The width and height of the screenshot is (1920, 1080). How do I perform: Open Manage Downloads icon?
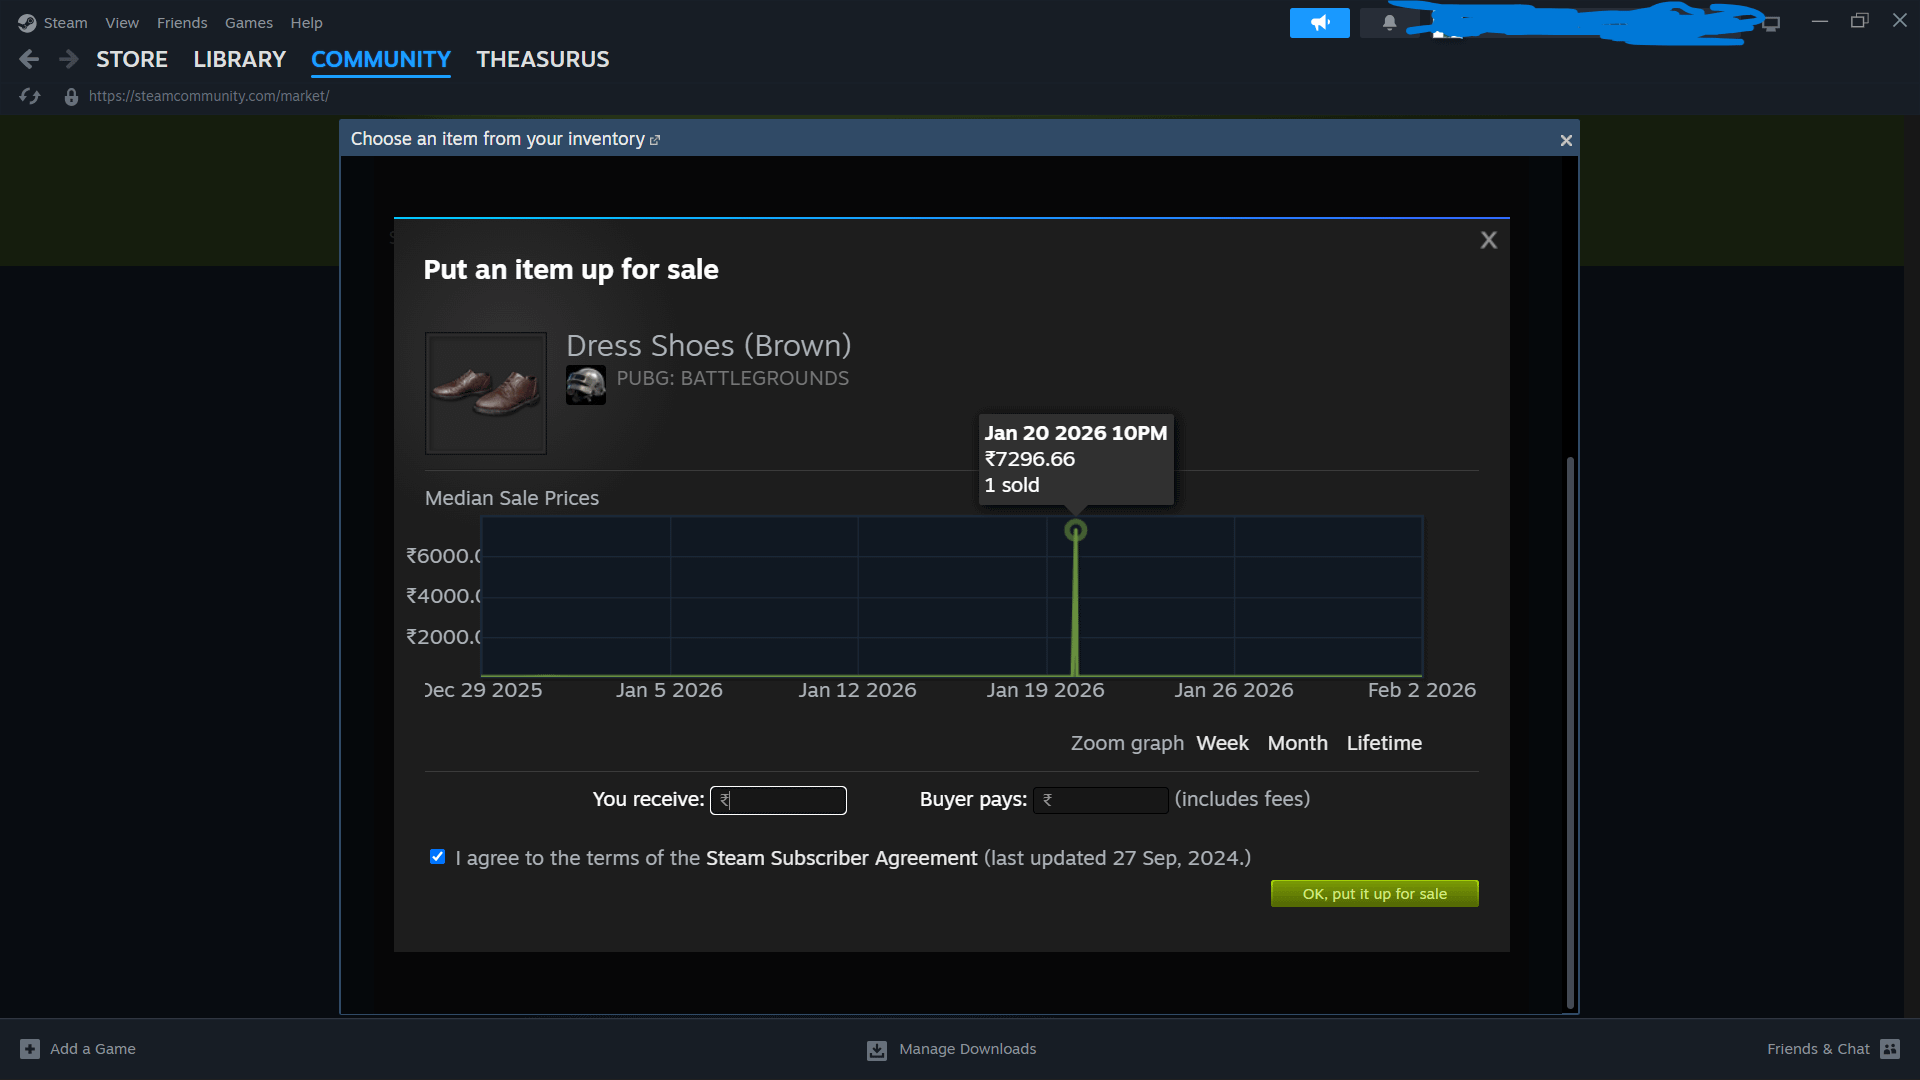point(877,1050)
